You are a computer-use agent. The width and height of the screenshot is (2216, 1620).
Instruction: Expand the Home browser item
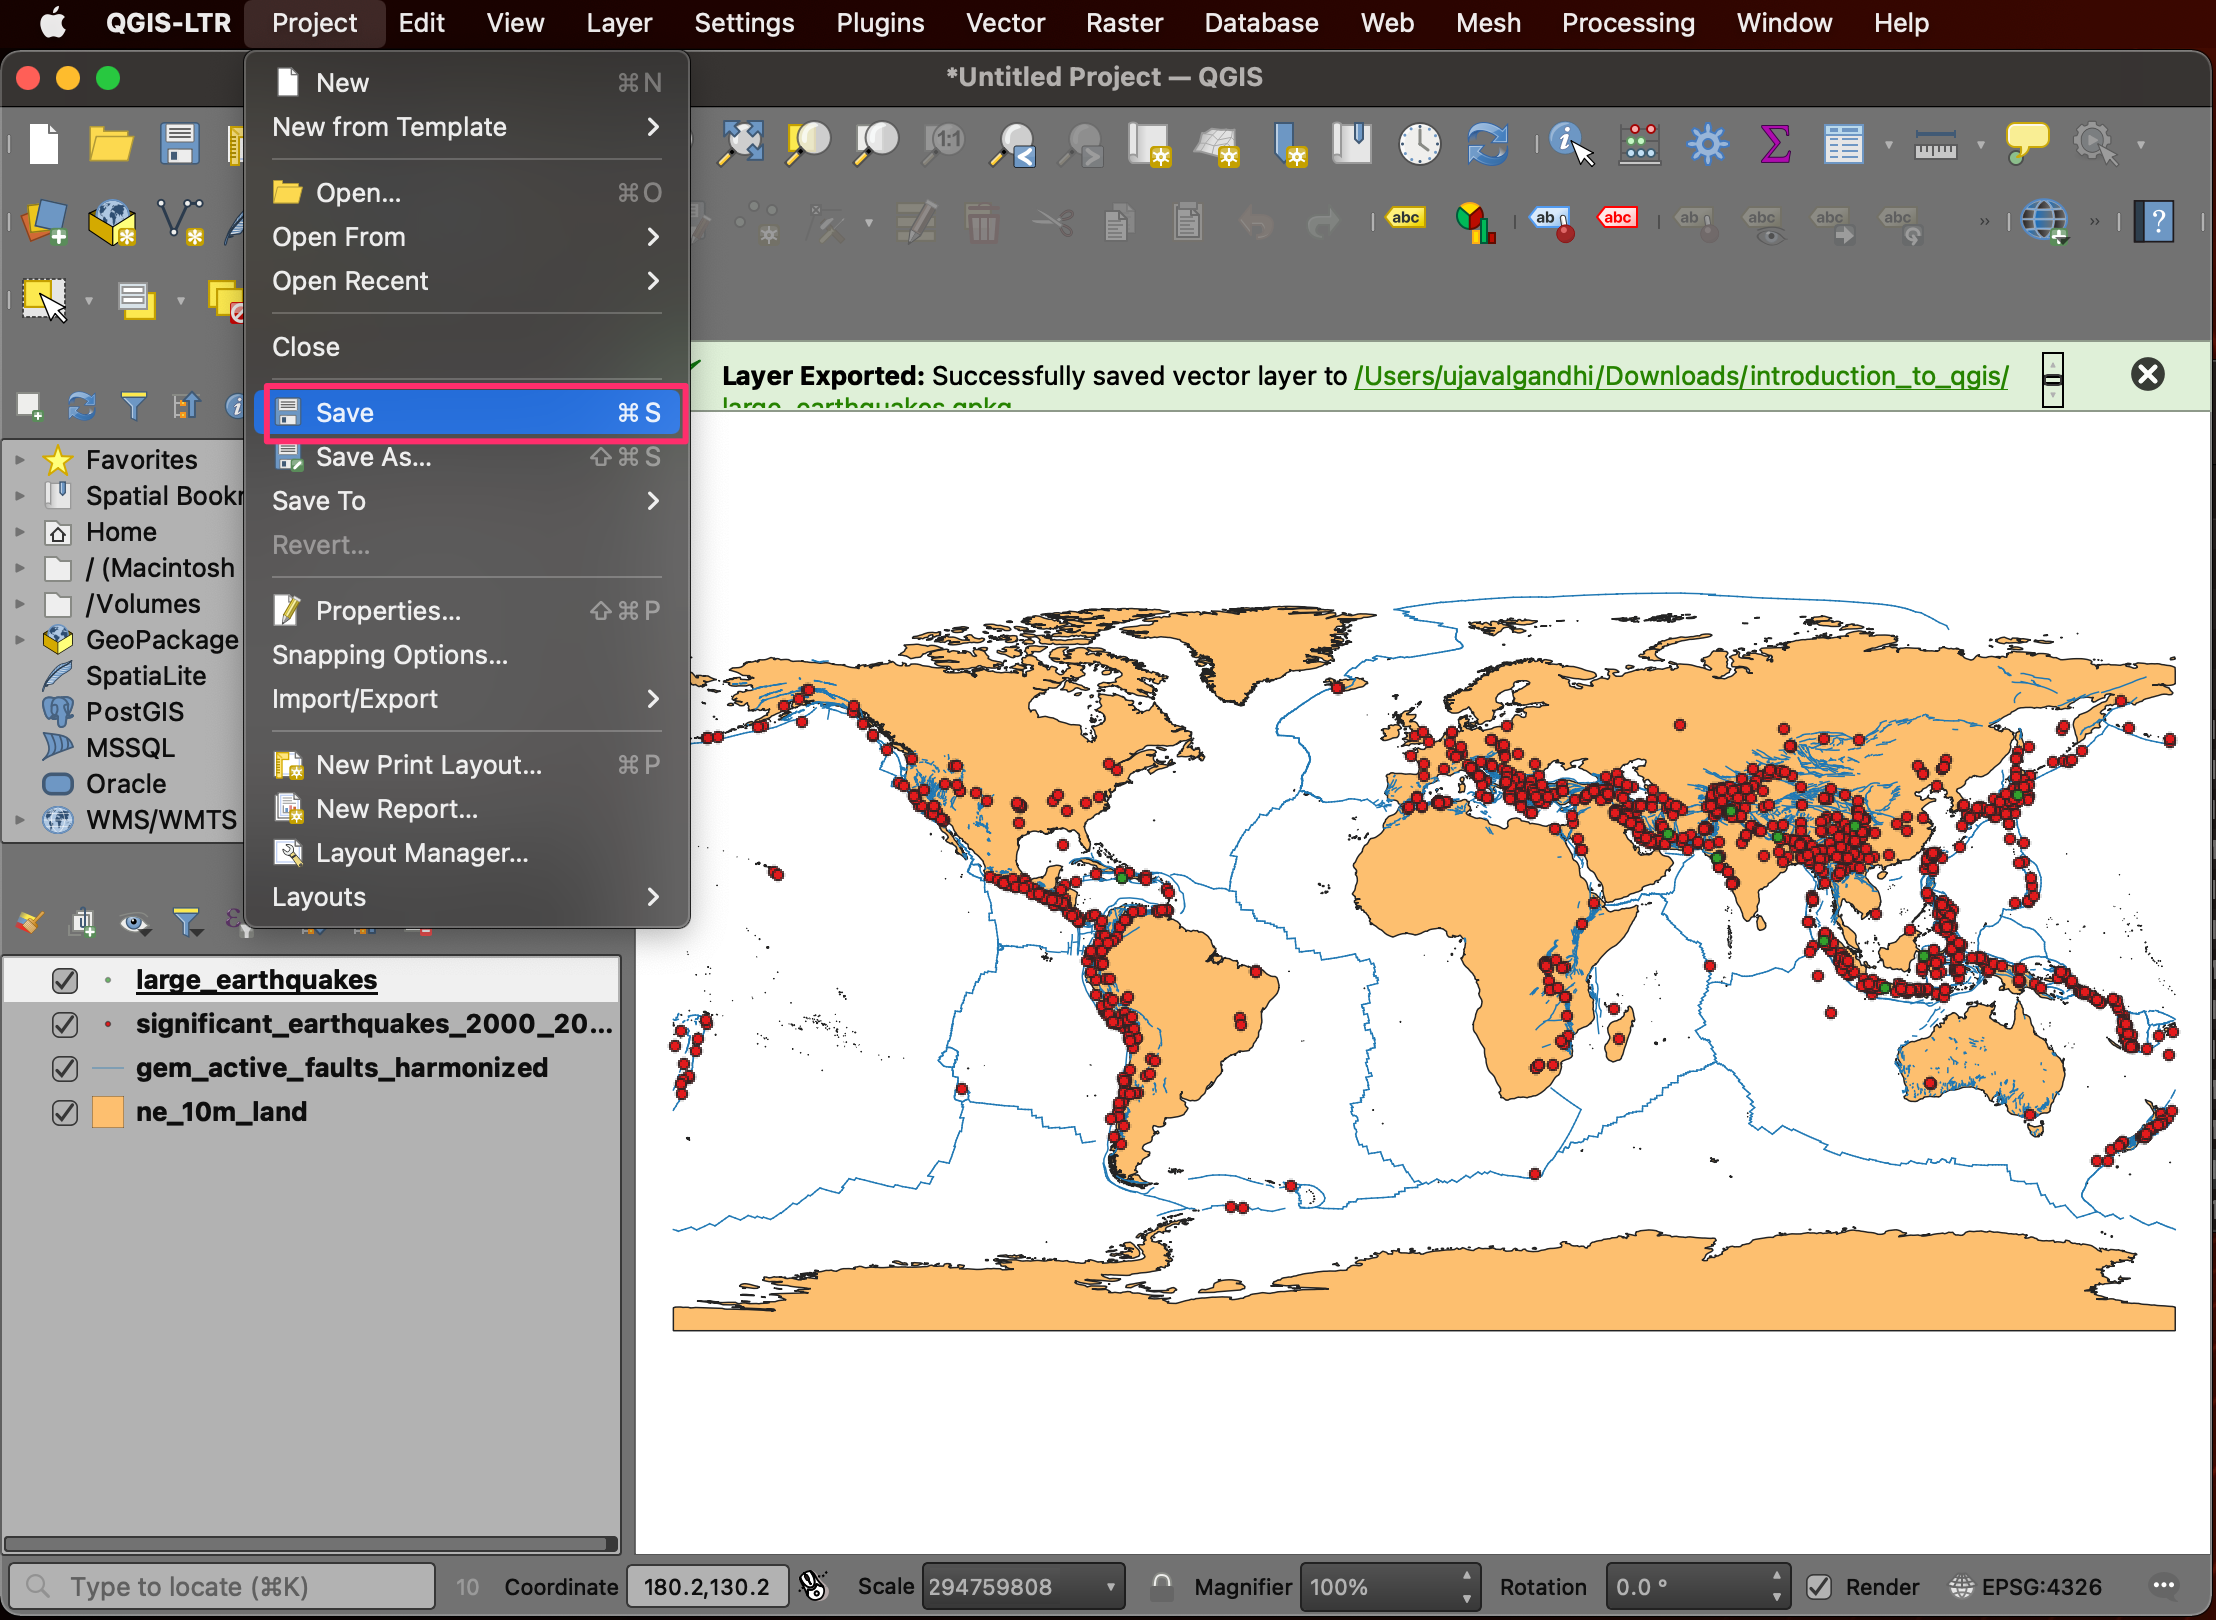[19, 532]
